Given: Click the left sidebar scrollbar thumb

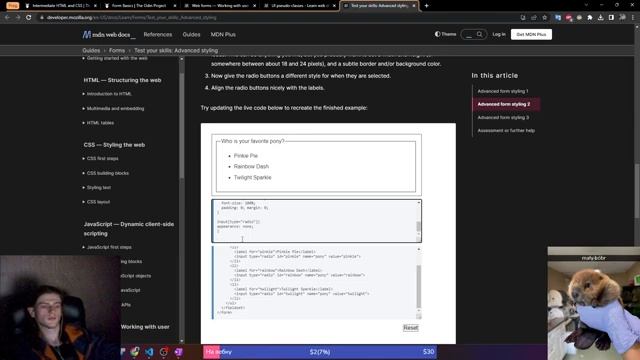Looking at the screenshot, I should (182, 126).
